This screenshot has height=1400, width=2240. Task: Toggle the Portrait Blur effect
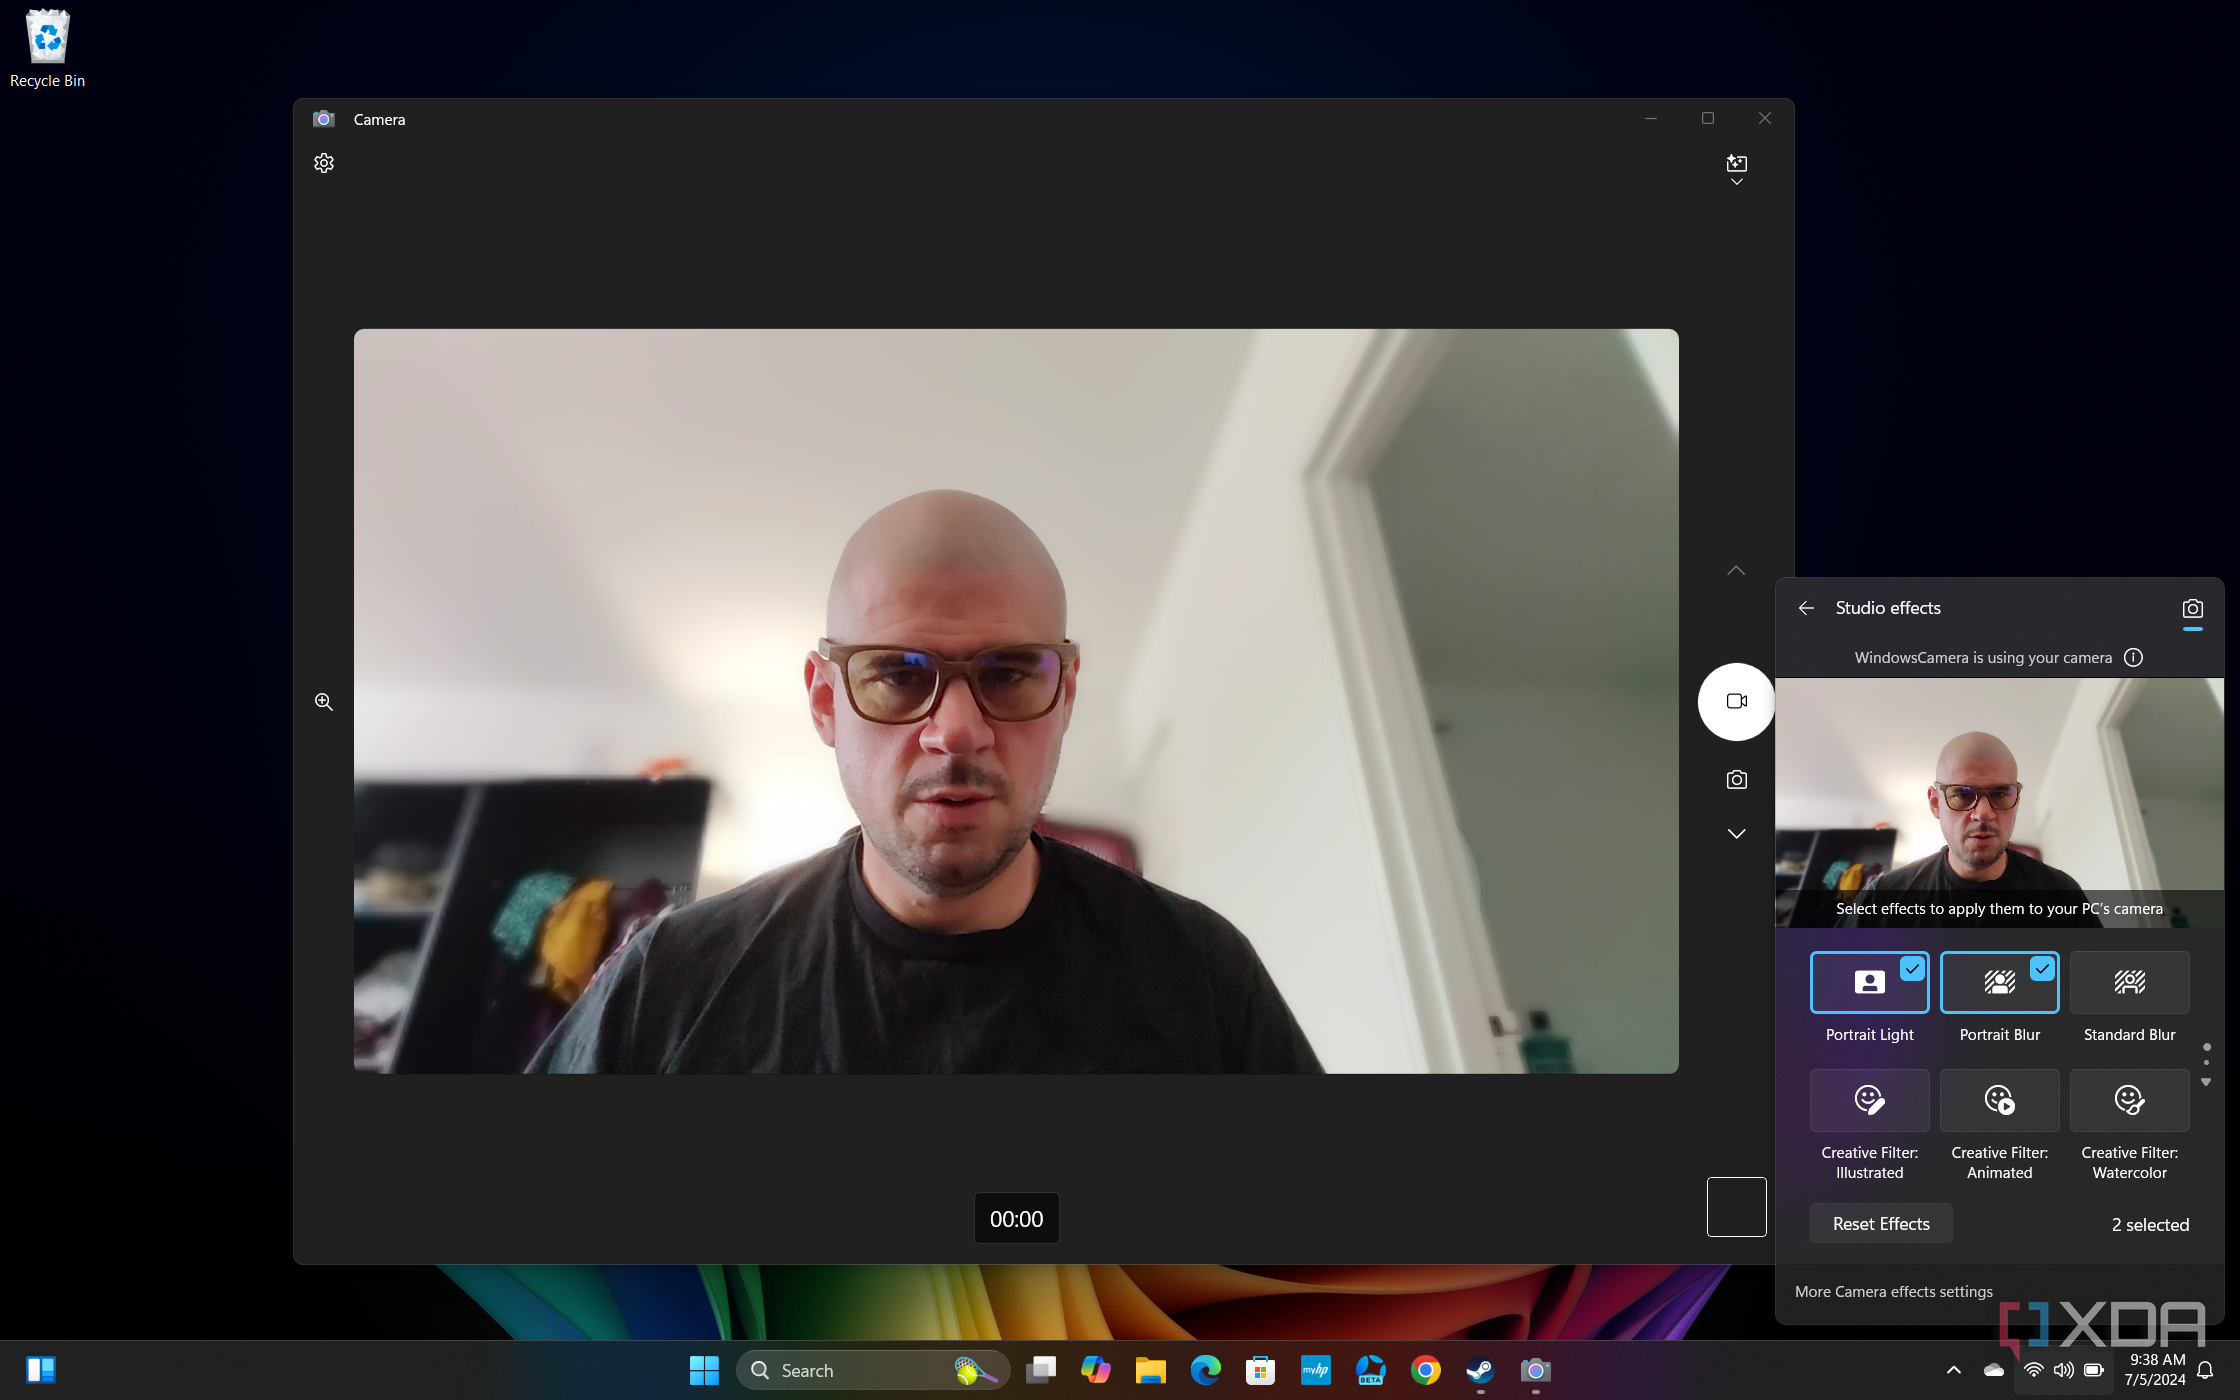[x=2000, y=982]
